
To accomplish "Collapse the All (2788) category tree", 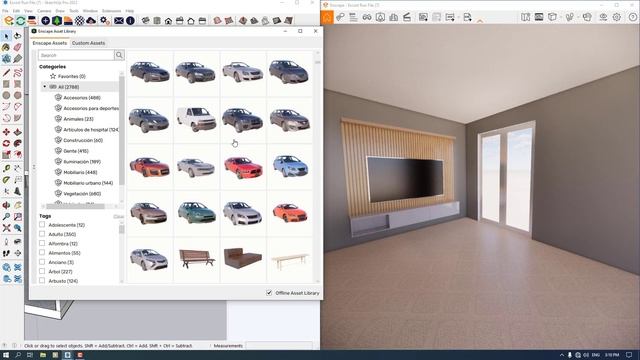I will [x=44, y=87].
